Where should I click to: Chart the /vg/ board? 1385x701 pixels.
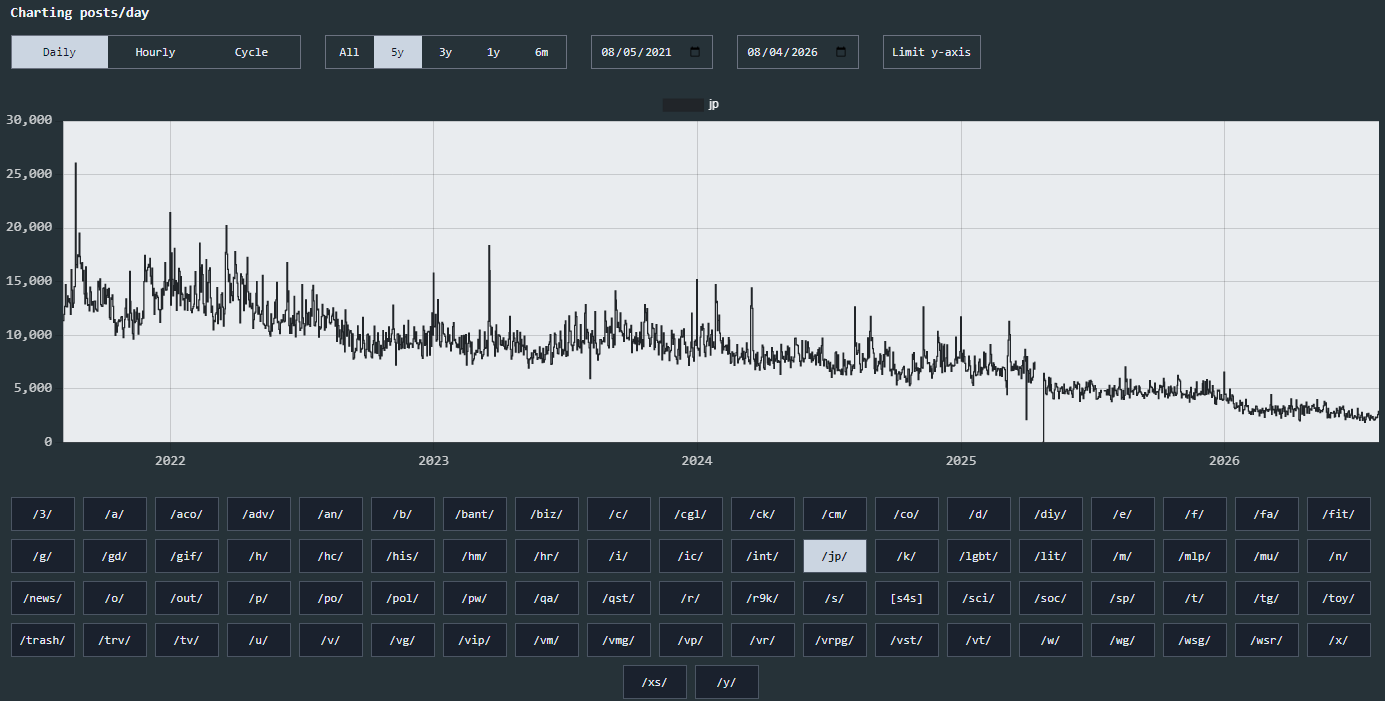(x=403, y=640)
